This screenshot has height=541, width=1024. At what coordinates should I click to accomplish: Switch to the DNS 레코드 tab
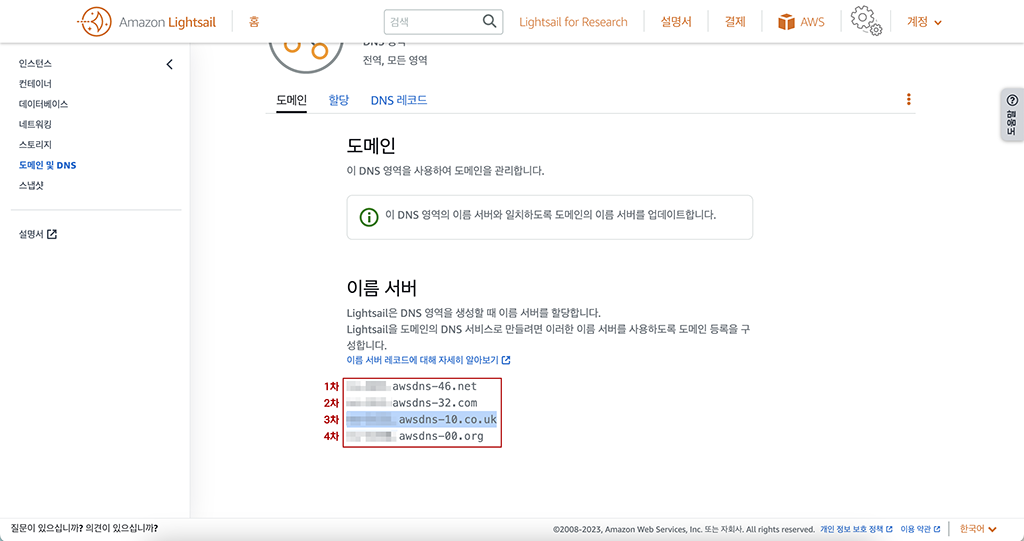click(x=399, y=100)
